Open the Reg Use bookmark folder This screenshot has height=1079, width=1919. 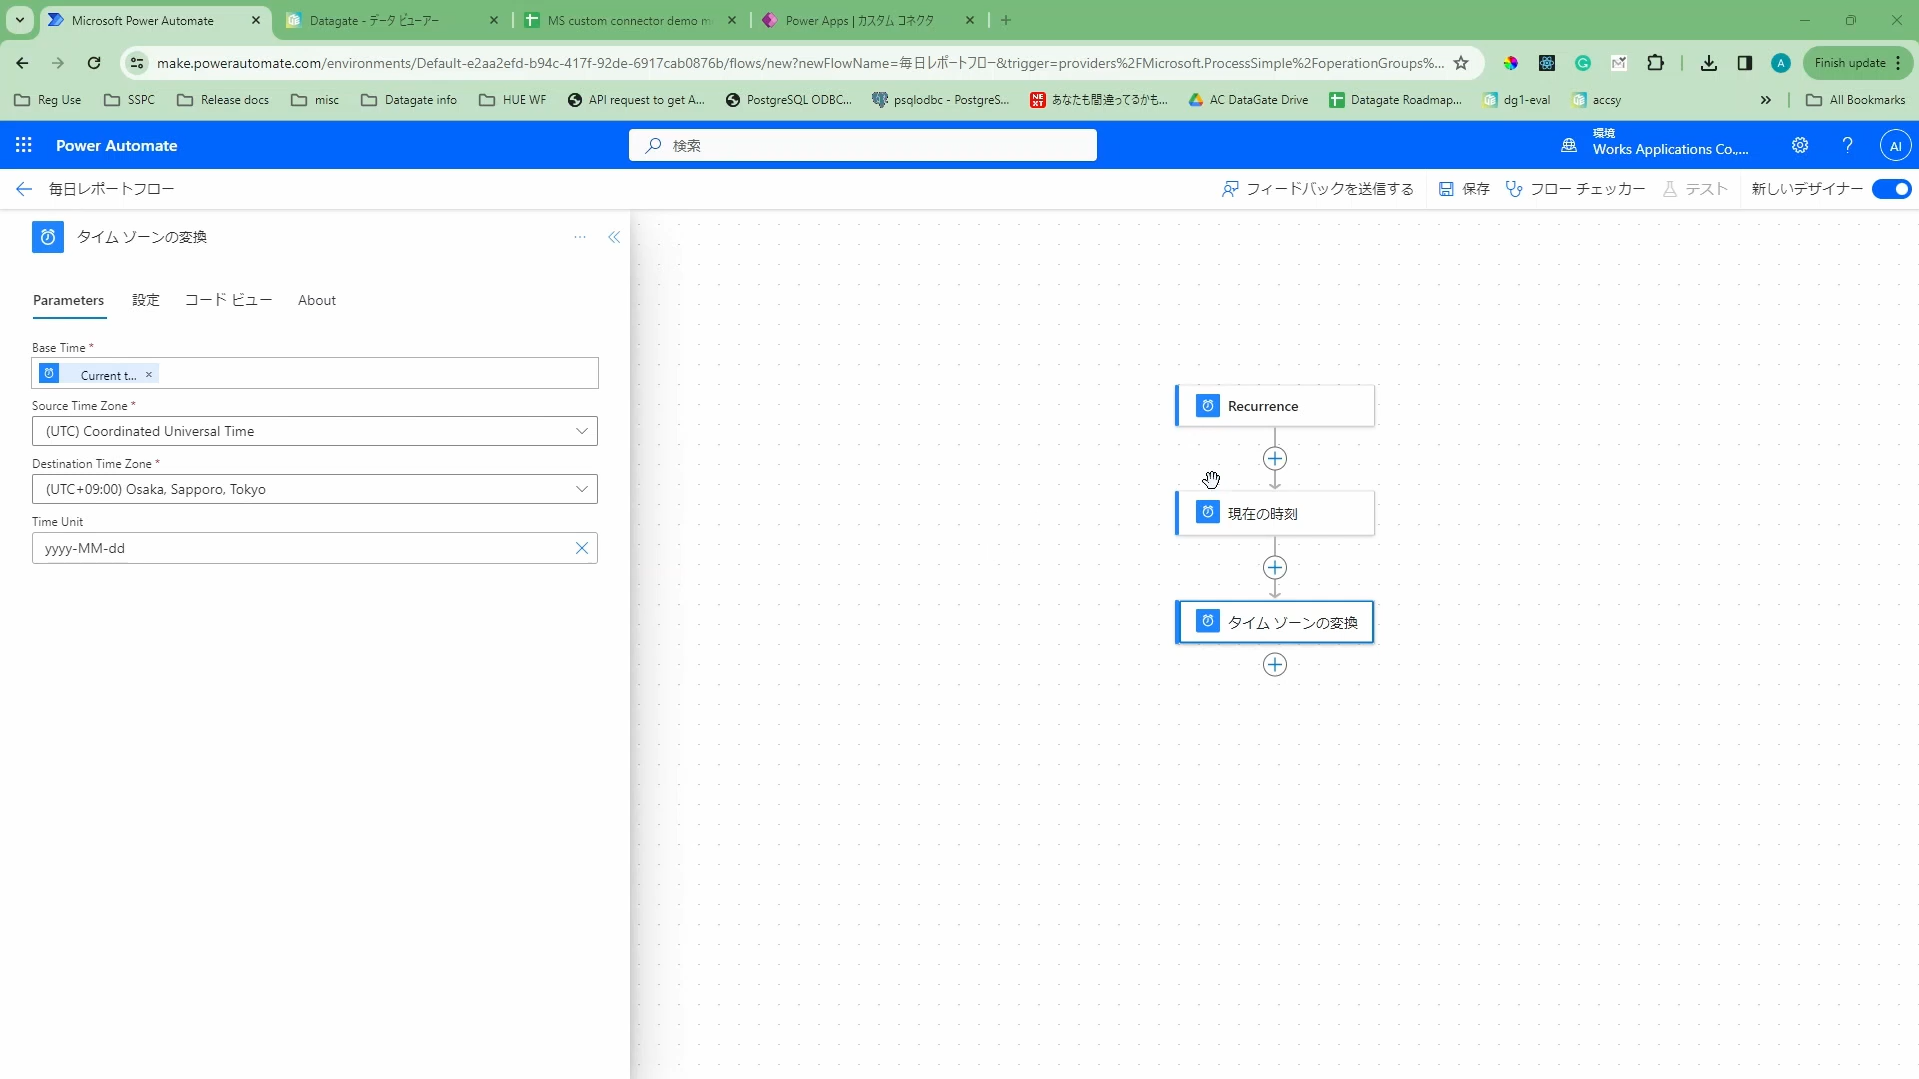[48, 100]
